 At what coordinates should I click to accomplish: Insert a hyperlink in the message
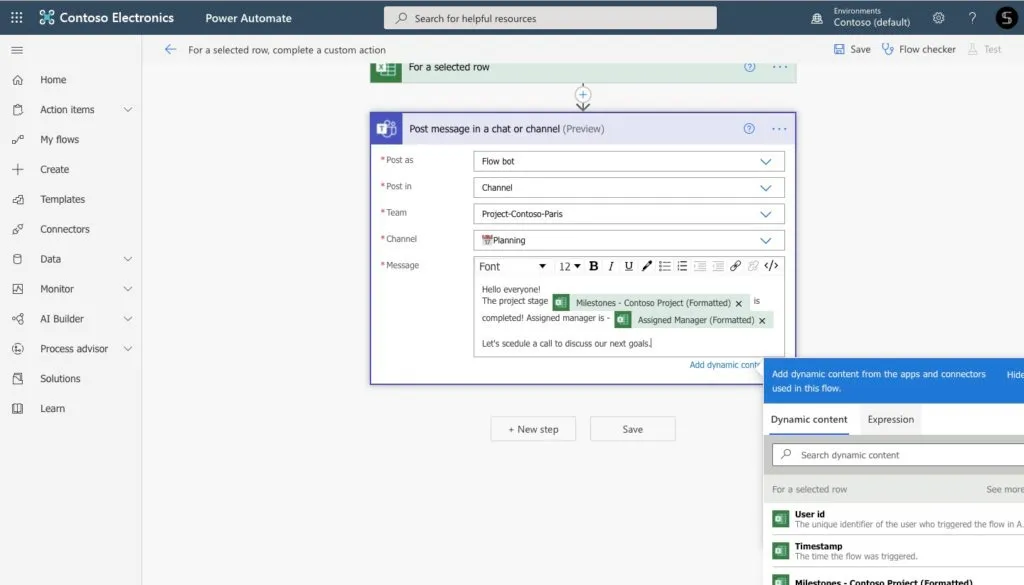[x=735, y=266]
